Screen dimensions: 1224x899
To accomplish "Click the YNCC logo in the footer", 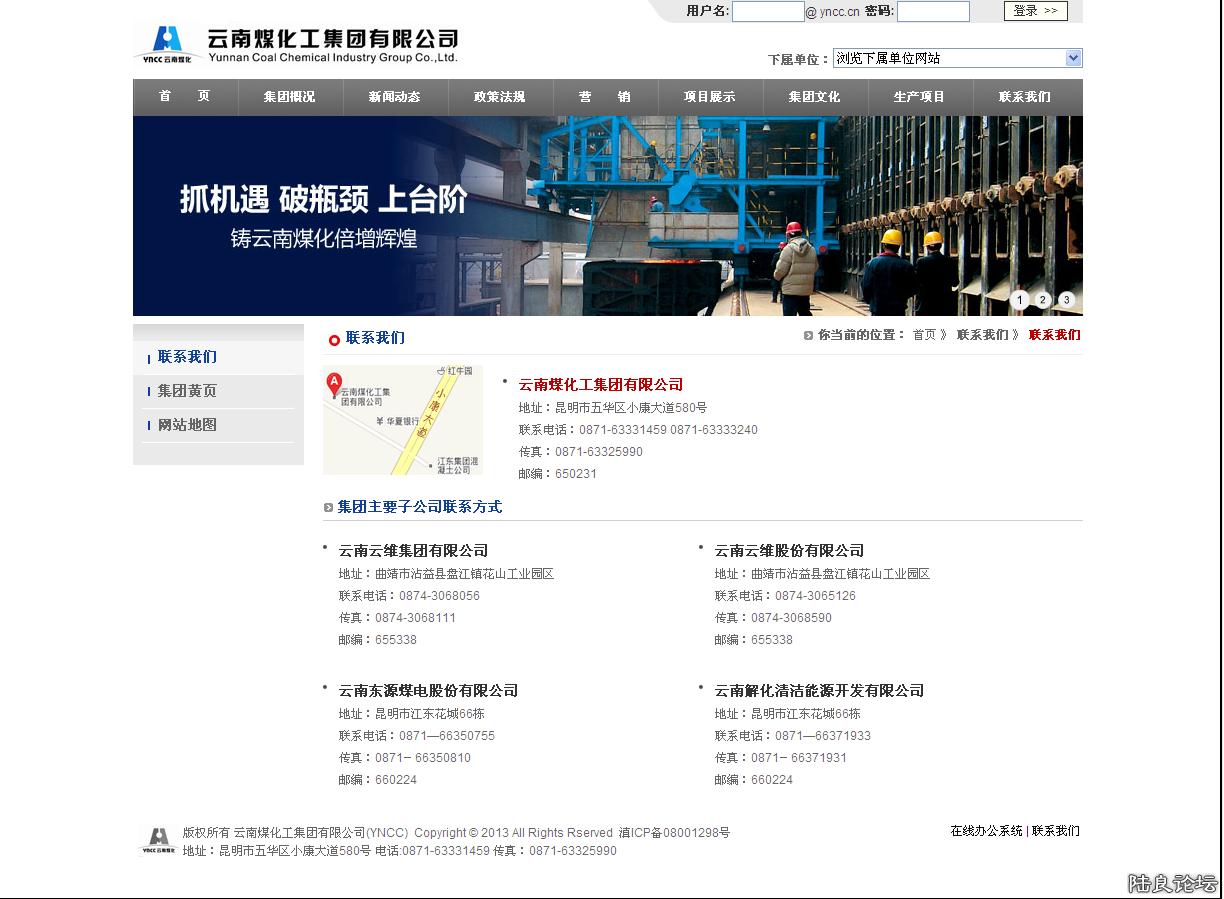I will (159, 841).
